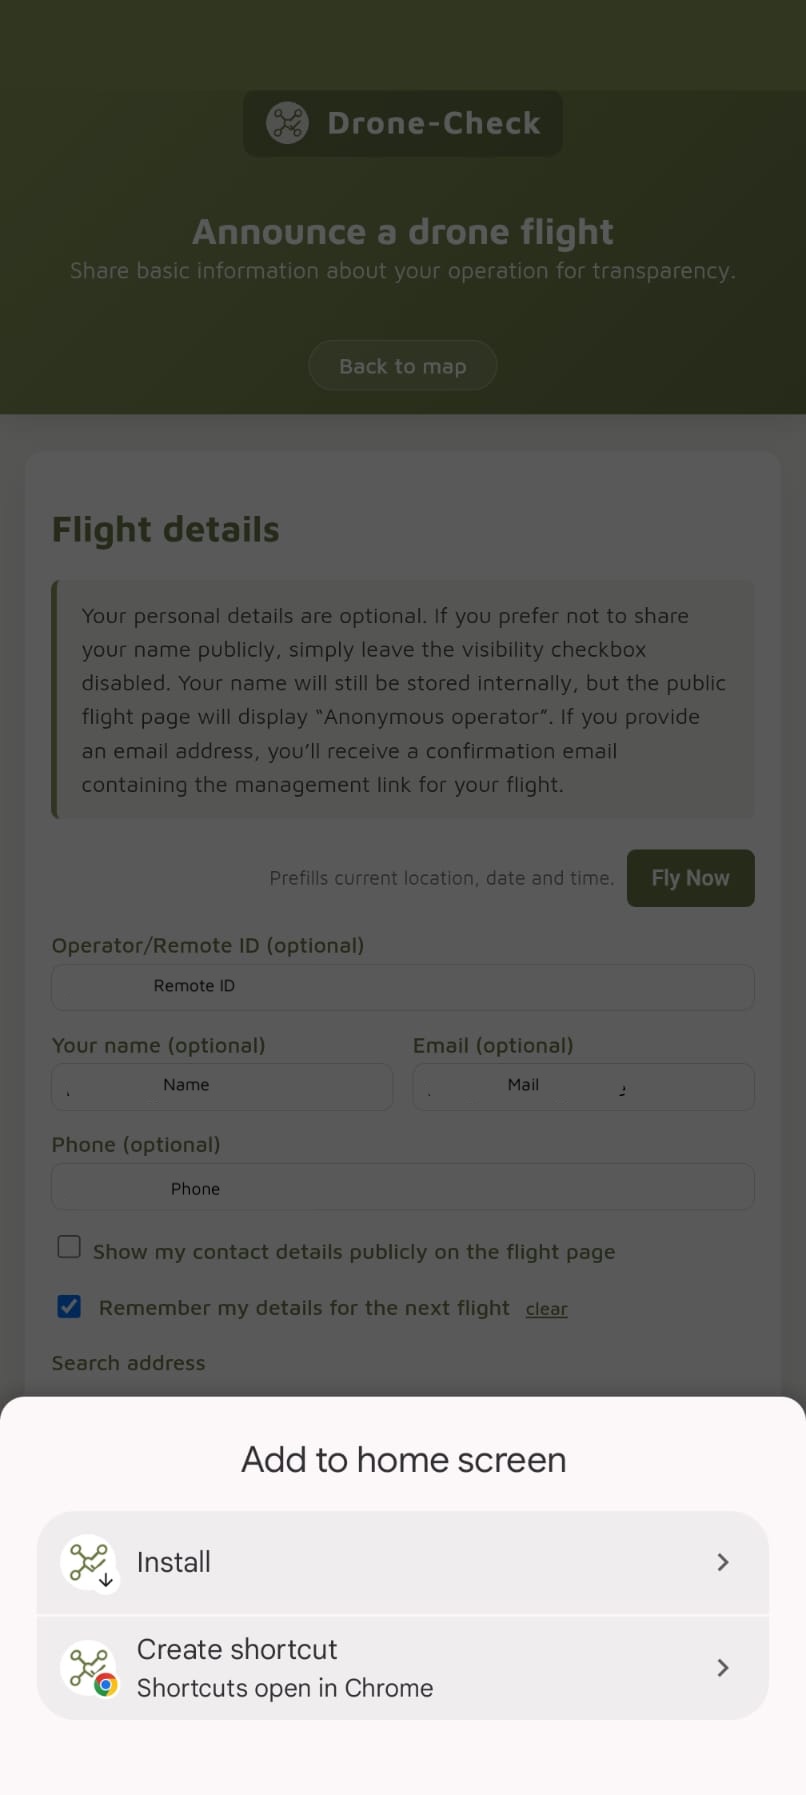Image resolution: width=806 pixels, height=1795 pixels.
Task: Click the small Chrome badge on the shortcut icon
Action: (104, 1684)
